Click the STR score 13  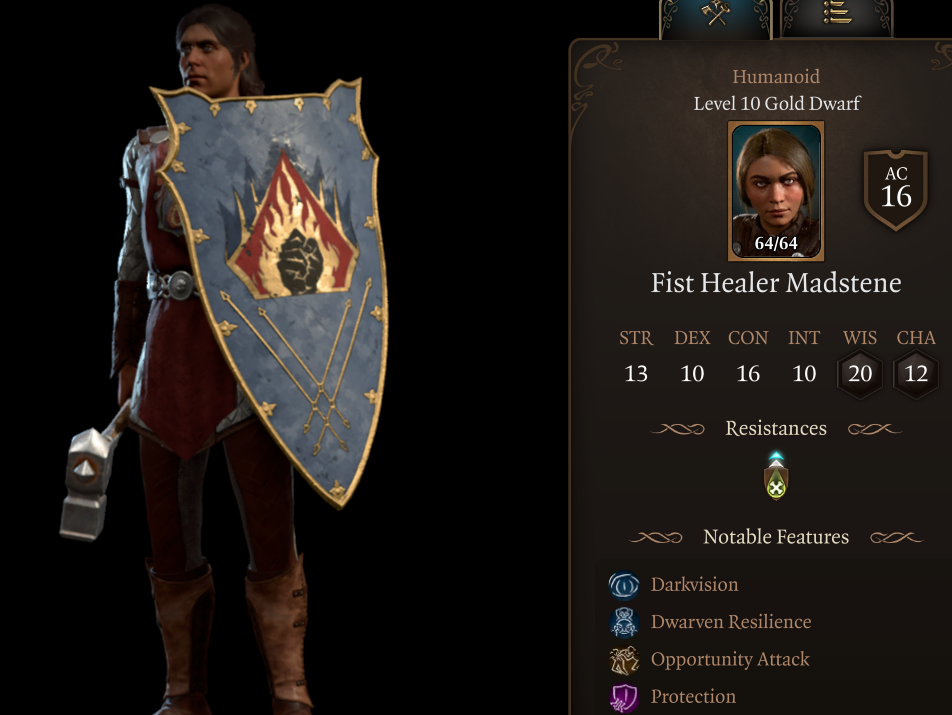point(636,373)
